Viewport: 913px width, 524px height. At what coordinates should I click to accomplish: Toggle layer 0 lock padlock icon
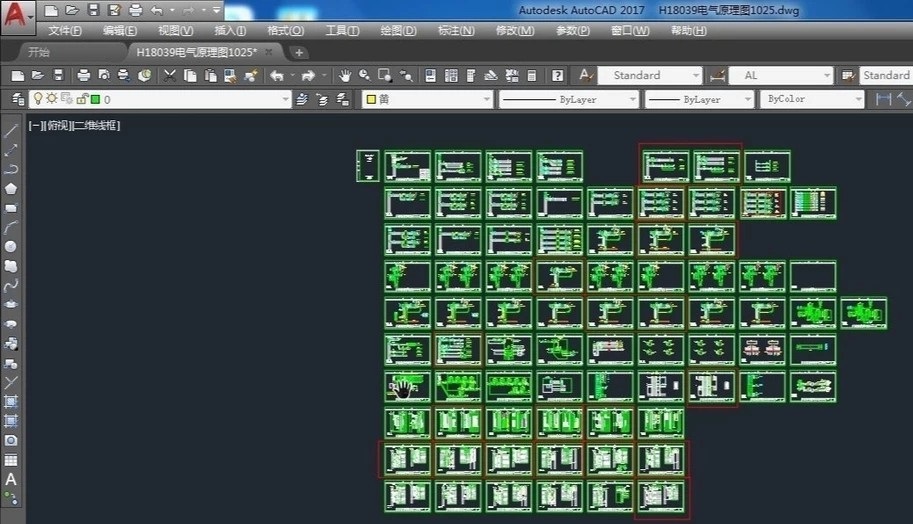tap(82, 99)
